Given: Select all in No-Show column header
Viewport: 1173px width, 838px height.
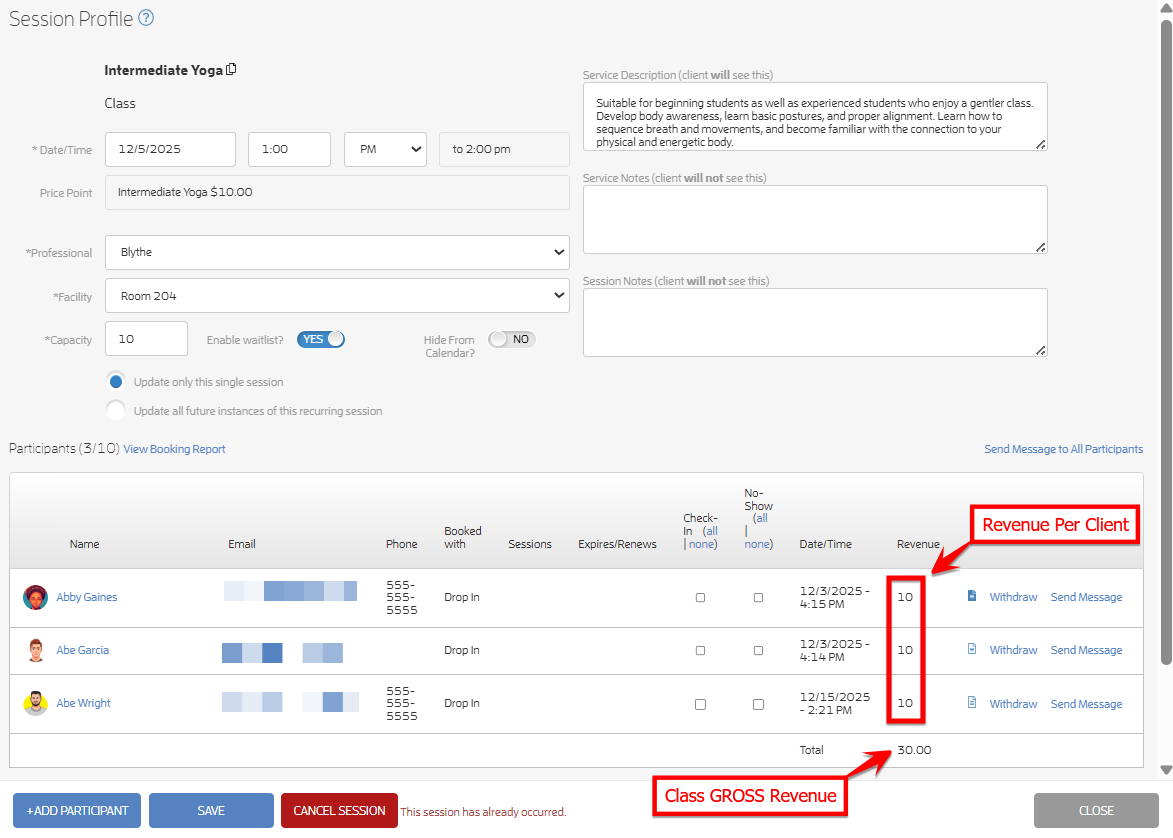Looking at the screenshot, I should (x=762, y=519).
